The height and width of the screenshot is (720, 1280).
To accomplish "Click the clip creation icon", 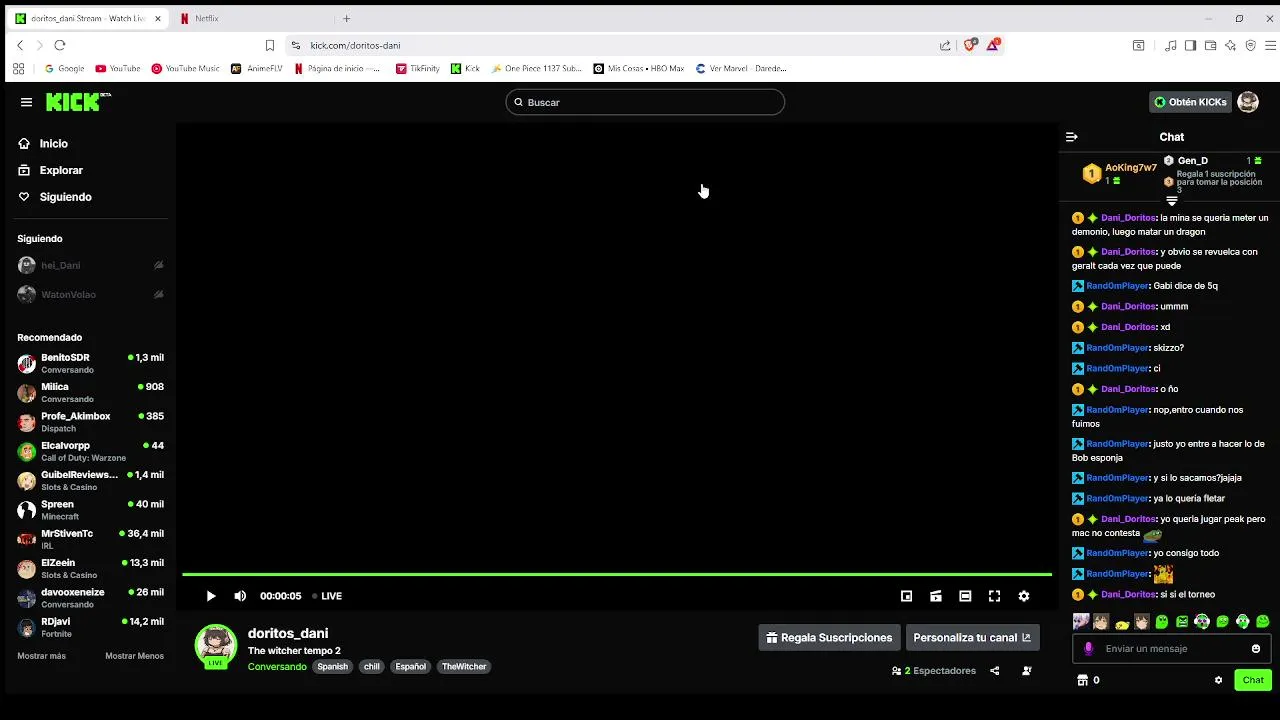I will [x=936, y=596].
